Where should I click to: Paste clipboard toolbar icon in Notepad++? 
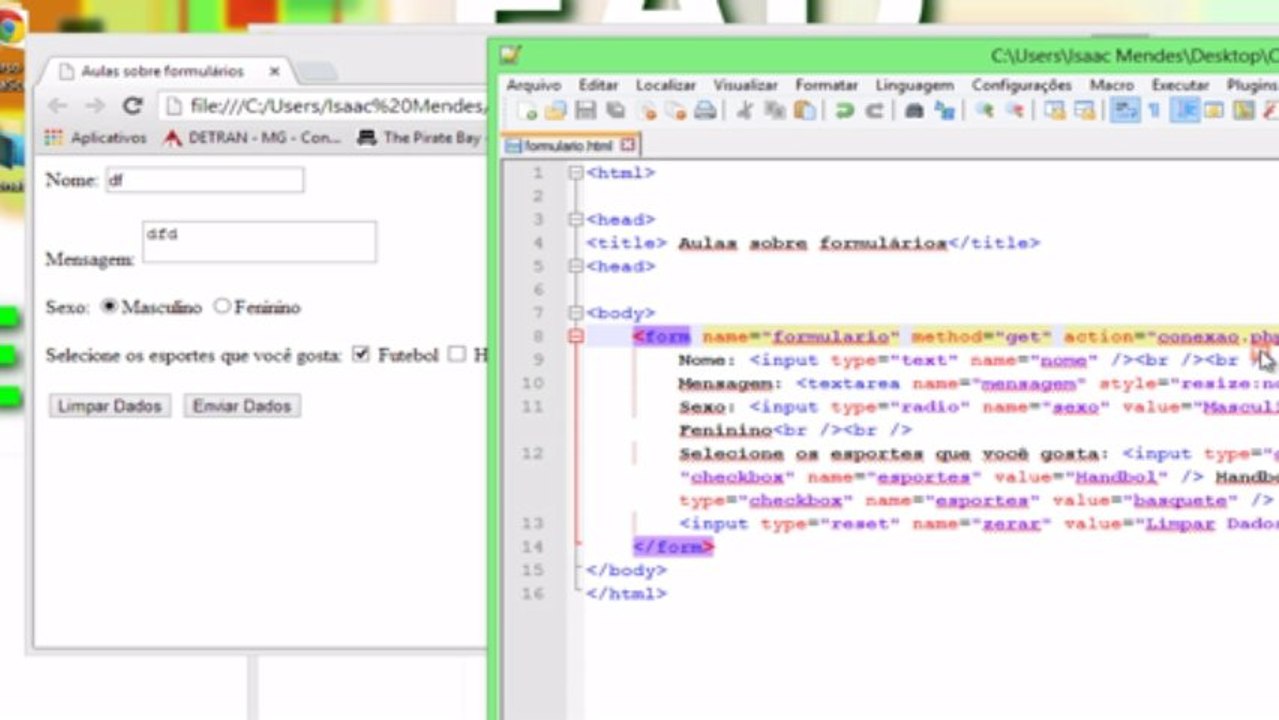pos(805,110)
